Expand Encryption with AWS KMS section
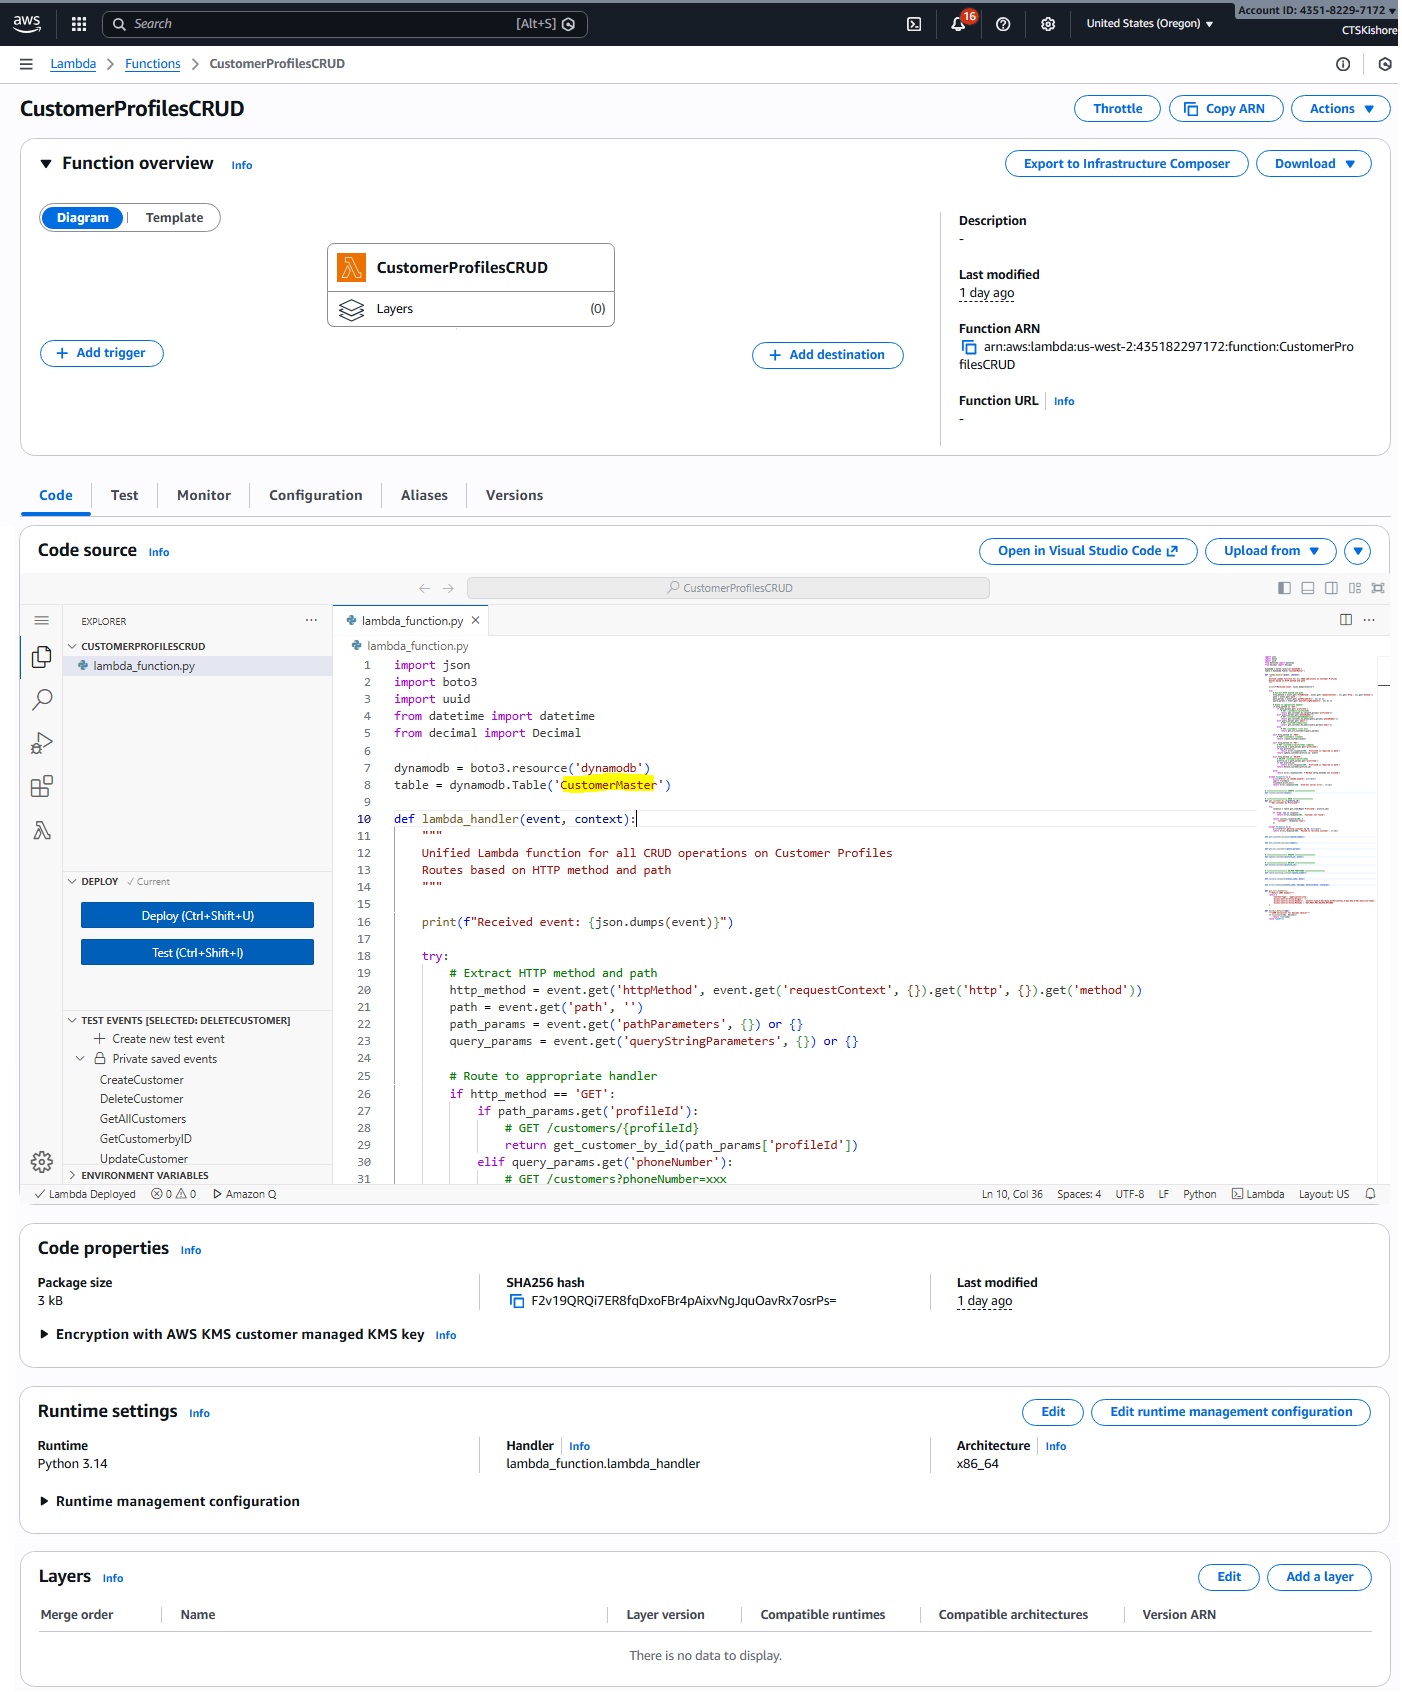 pos(44,1334)
